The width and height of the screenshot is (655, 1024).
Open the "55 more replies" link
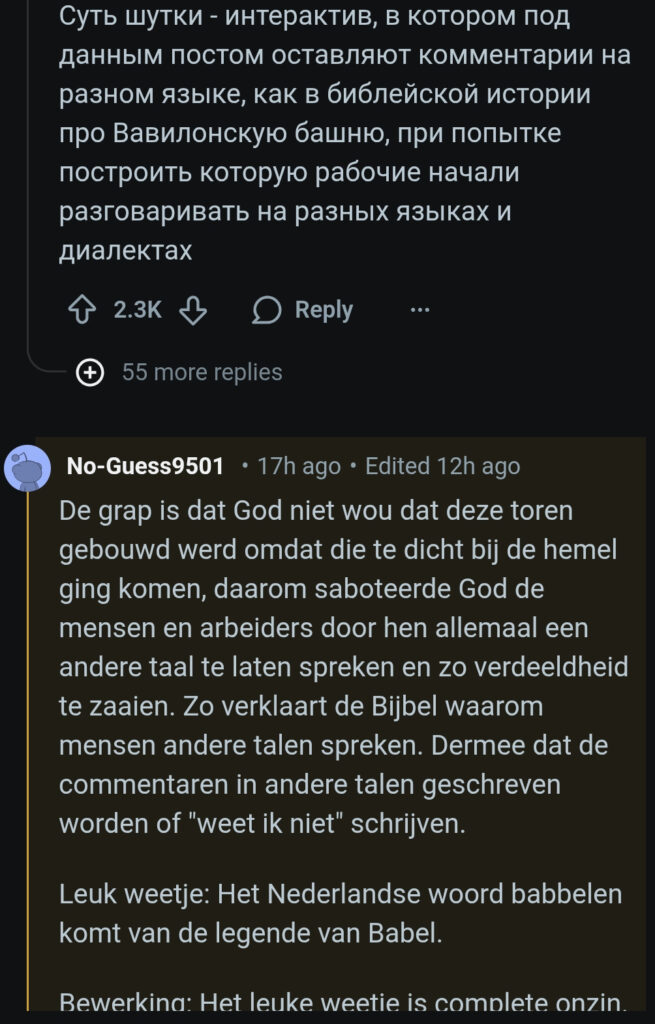(202, 373)
